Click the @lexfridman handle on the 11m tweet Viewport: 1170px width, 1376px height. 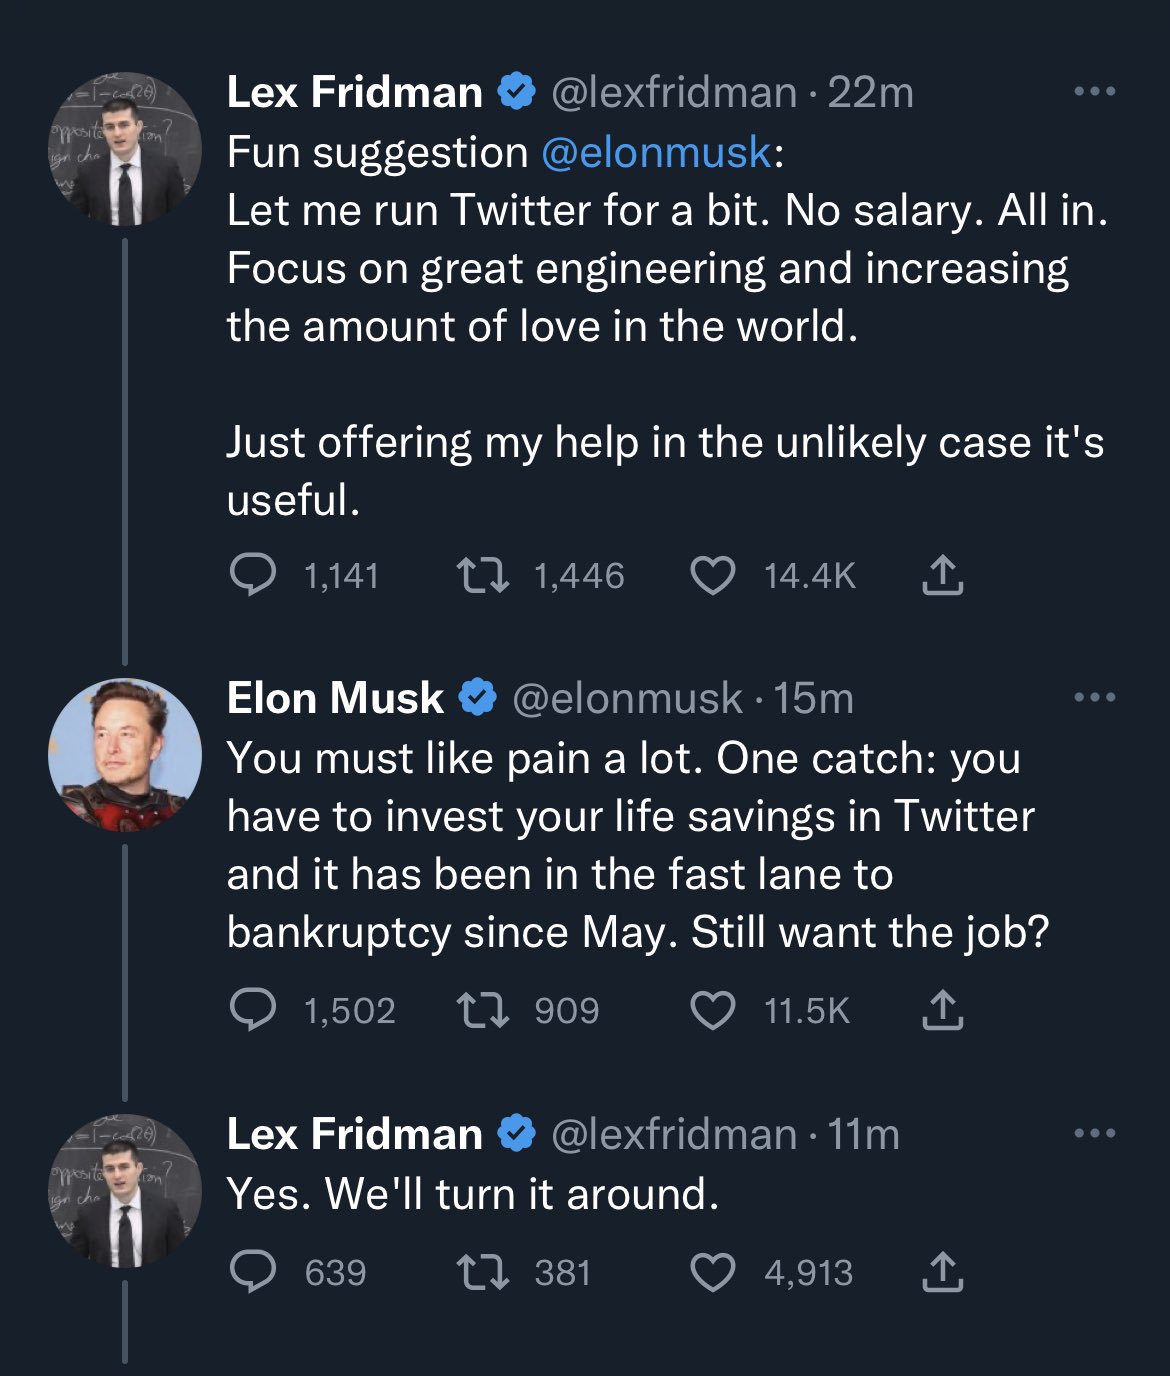point(673,1134)
